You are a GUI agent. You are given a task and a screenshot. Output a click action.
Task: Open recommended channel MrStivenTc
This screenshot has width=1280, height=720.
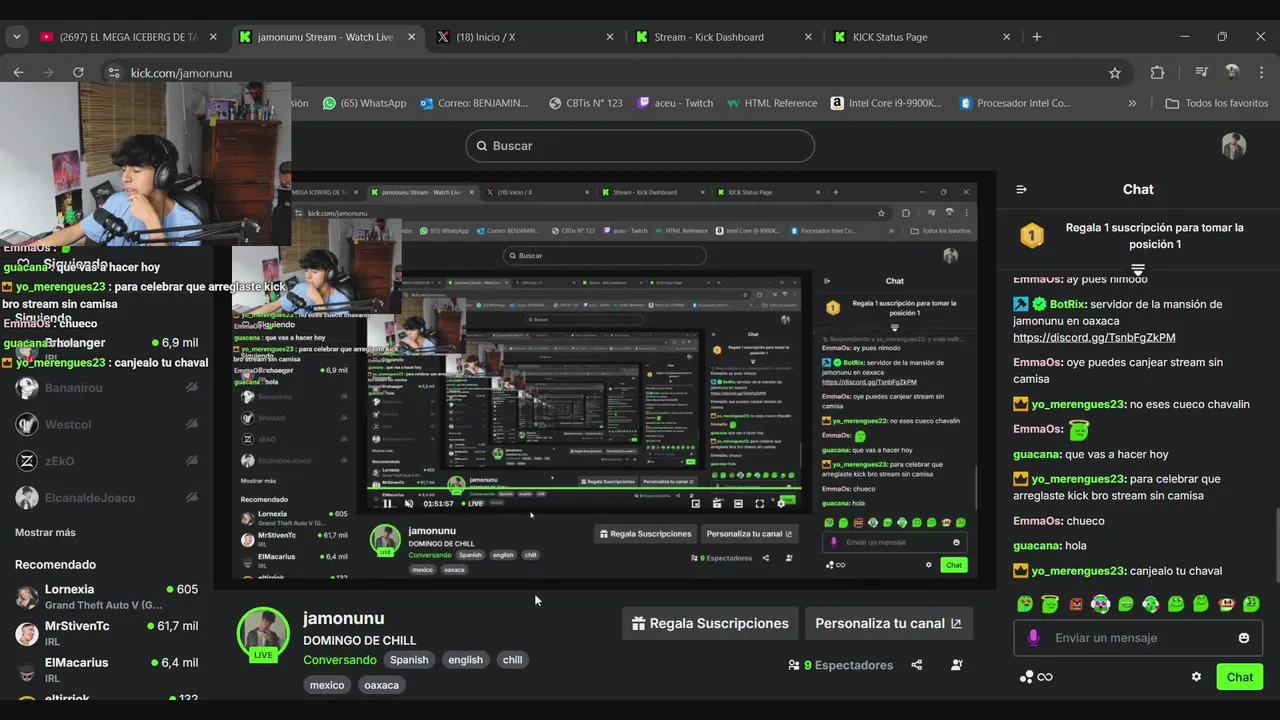(x=106, y=633)
